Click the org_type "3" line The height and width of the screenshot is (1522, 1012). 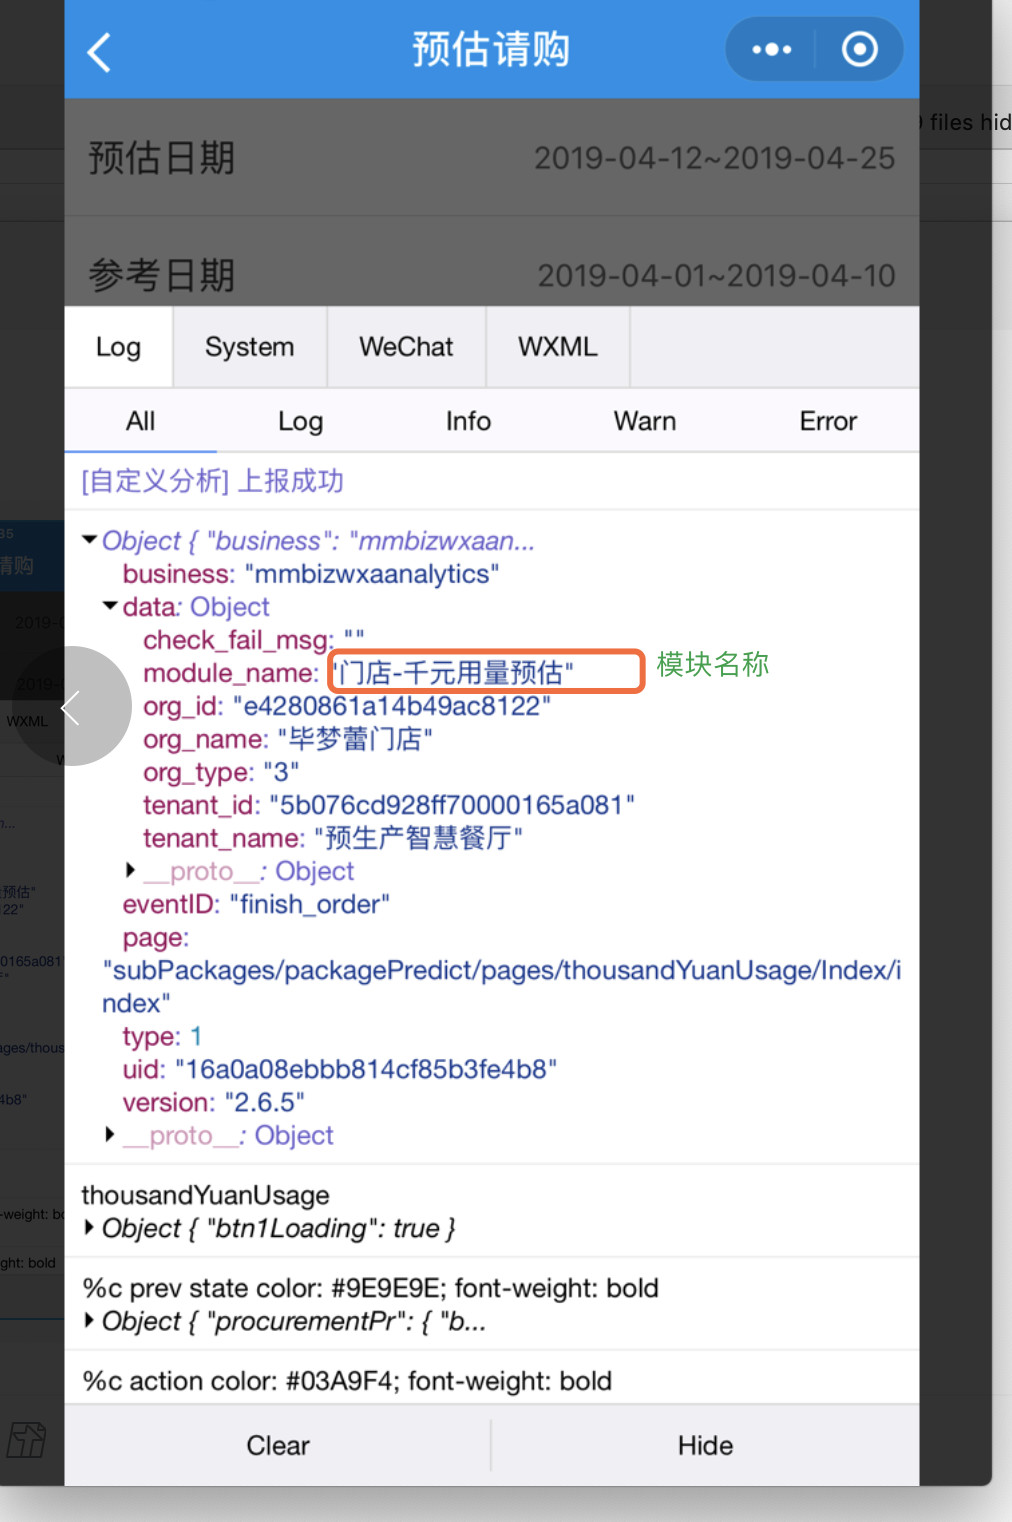point(221,772)
